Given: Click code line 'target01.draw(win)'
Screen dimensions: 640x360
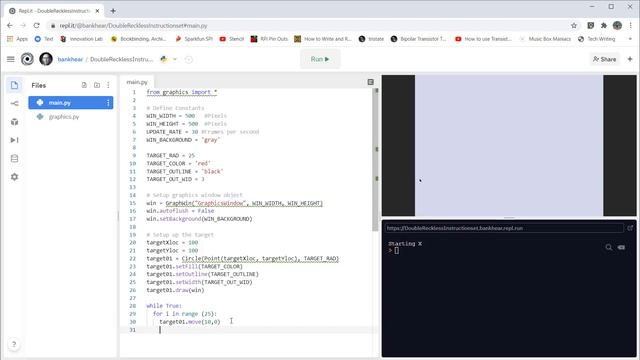Looking at the screenshot, I should 175,290.
